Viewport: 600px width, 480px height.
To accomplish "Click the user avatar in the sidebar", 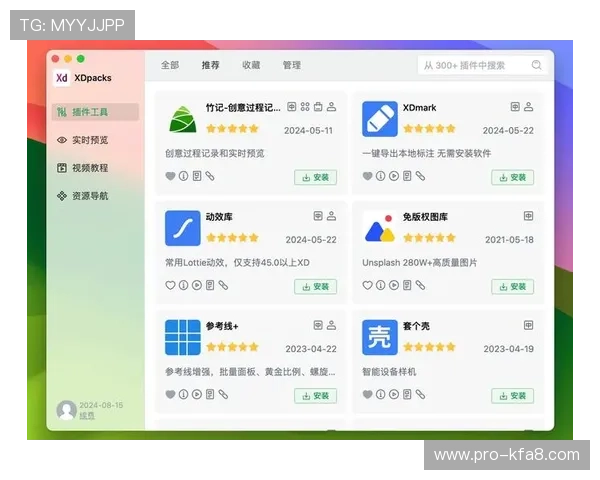I will tap(66, 410).
